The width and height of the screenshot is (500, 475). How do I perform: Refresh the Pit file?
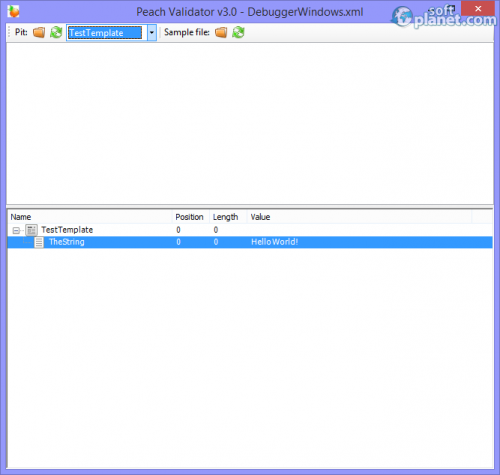56,32
